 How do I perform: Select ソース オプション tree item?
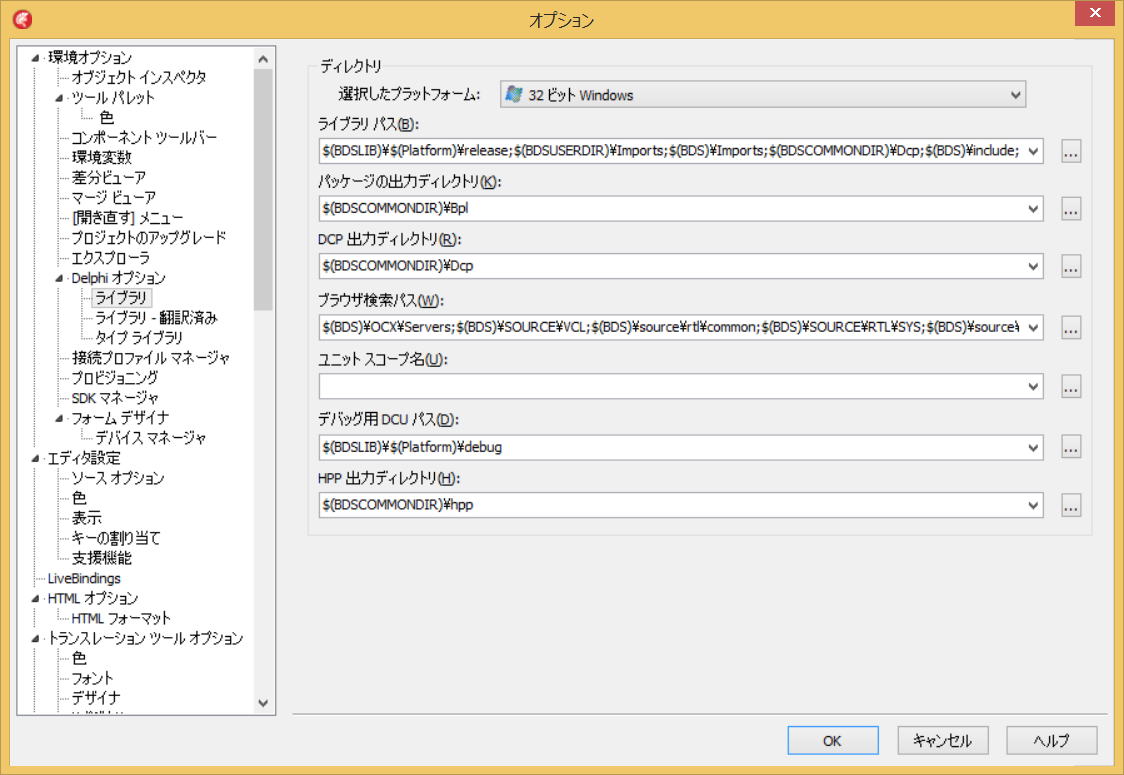(x=118, y=478)
